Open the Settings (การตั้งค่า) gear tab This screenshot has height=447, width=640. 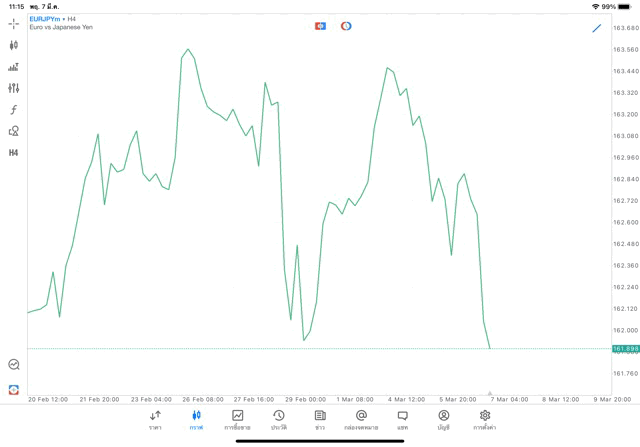(x=485, y=419)
